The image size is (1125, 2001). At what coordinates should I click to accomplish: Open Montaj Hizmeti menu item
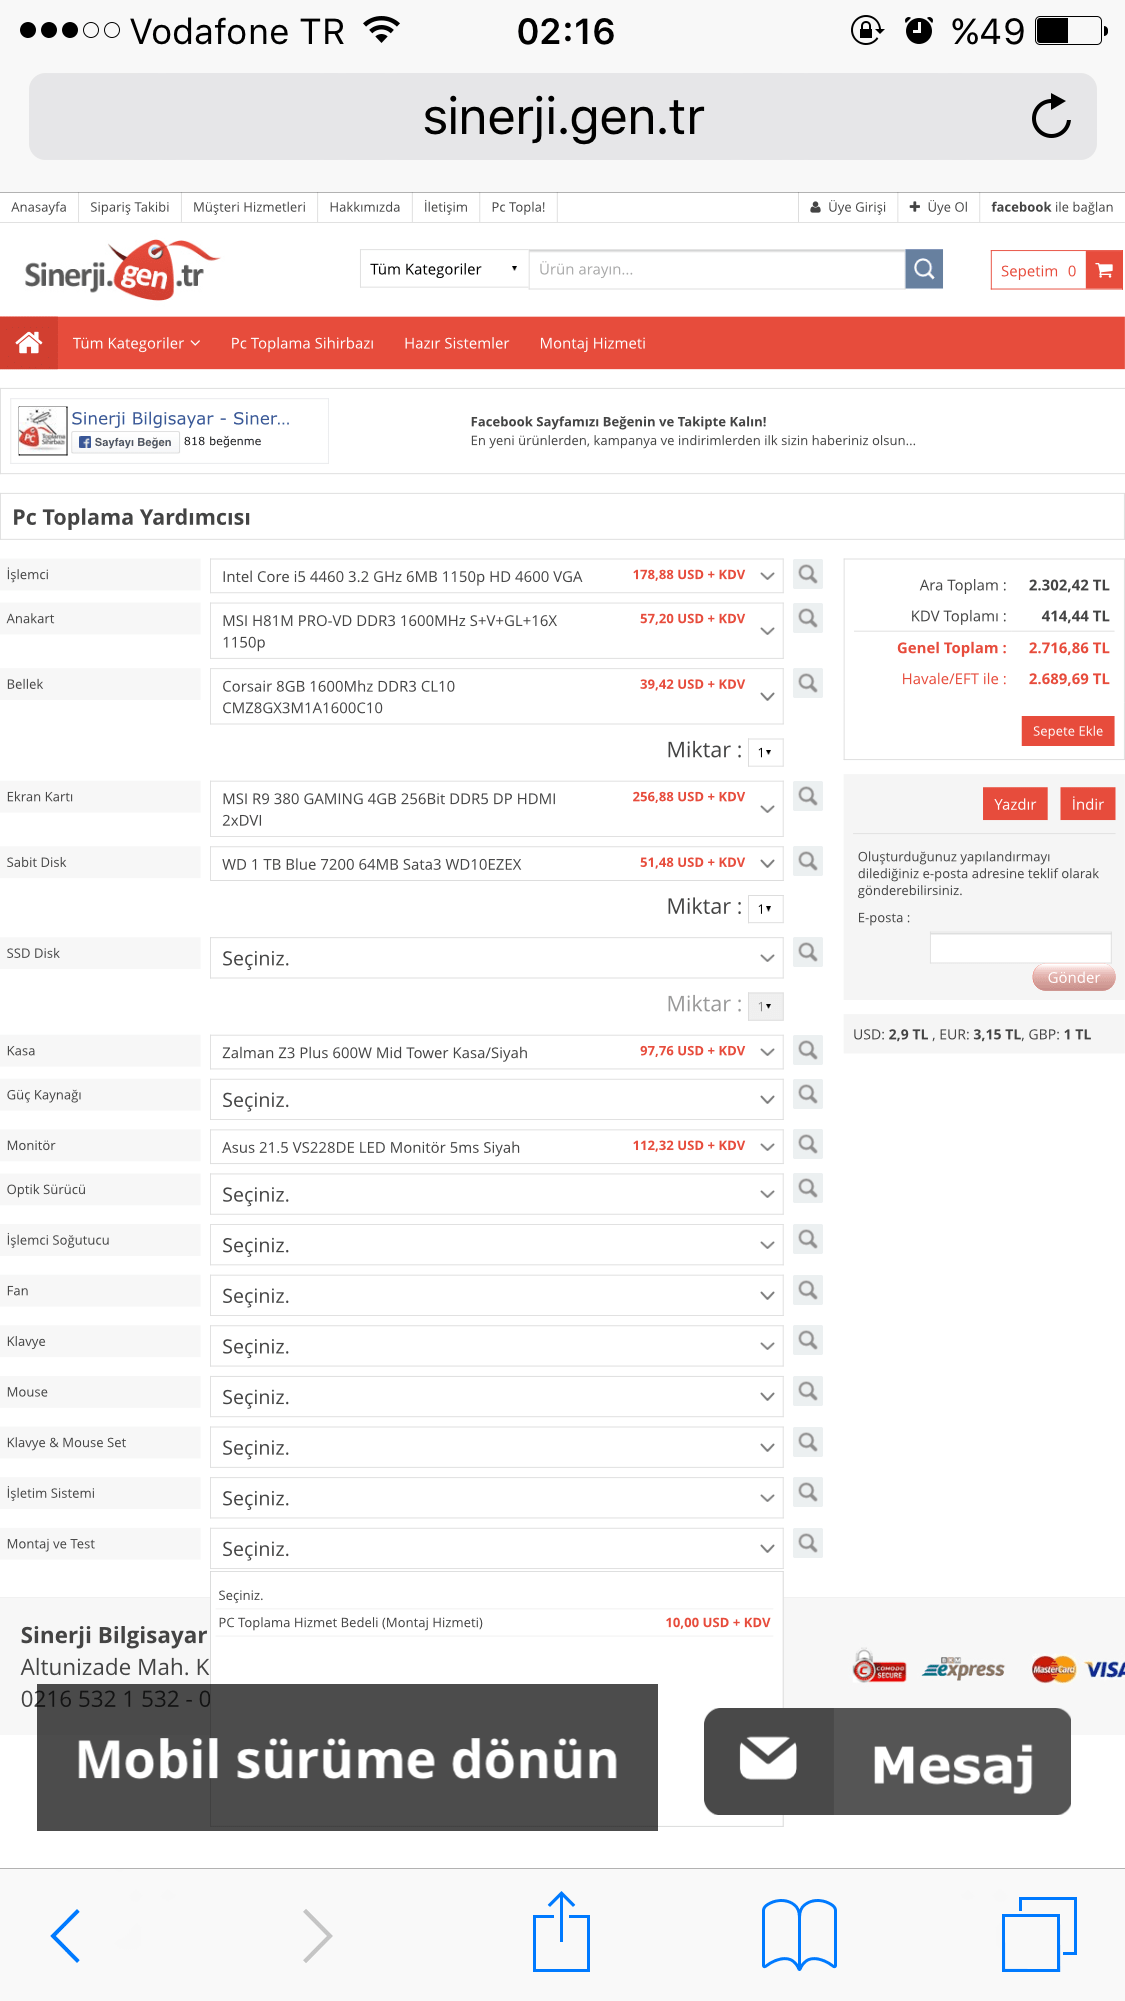point(592,343)
